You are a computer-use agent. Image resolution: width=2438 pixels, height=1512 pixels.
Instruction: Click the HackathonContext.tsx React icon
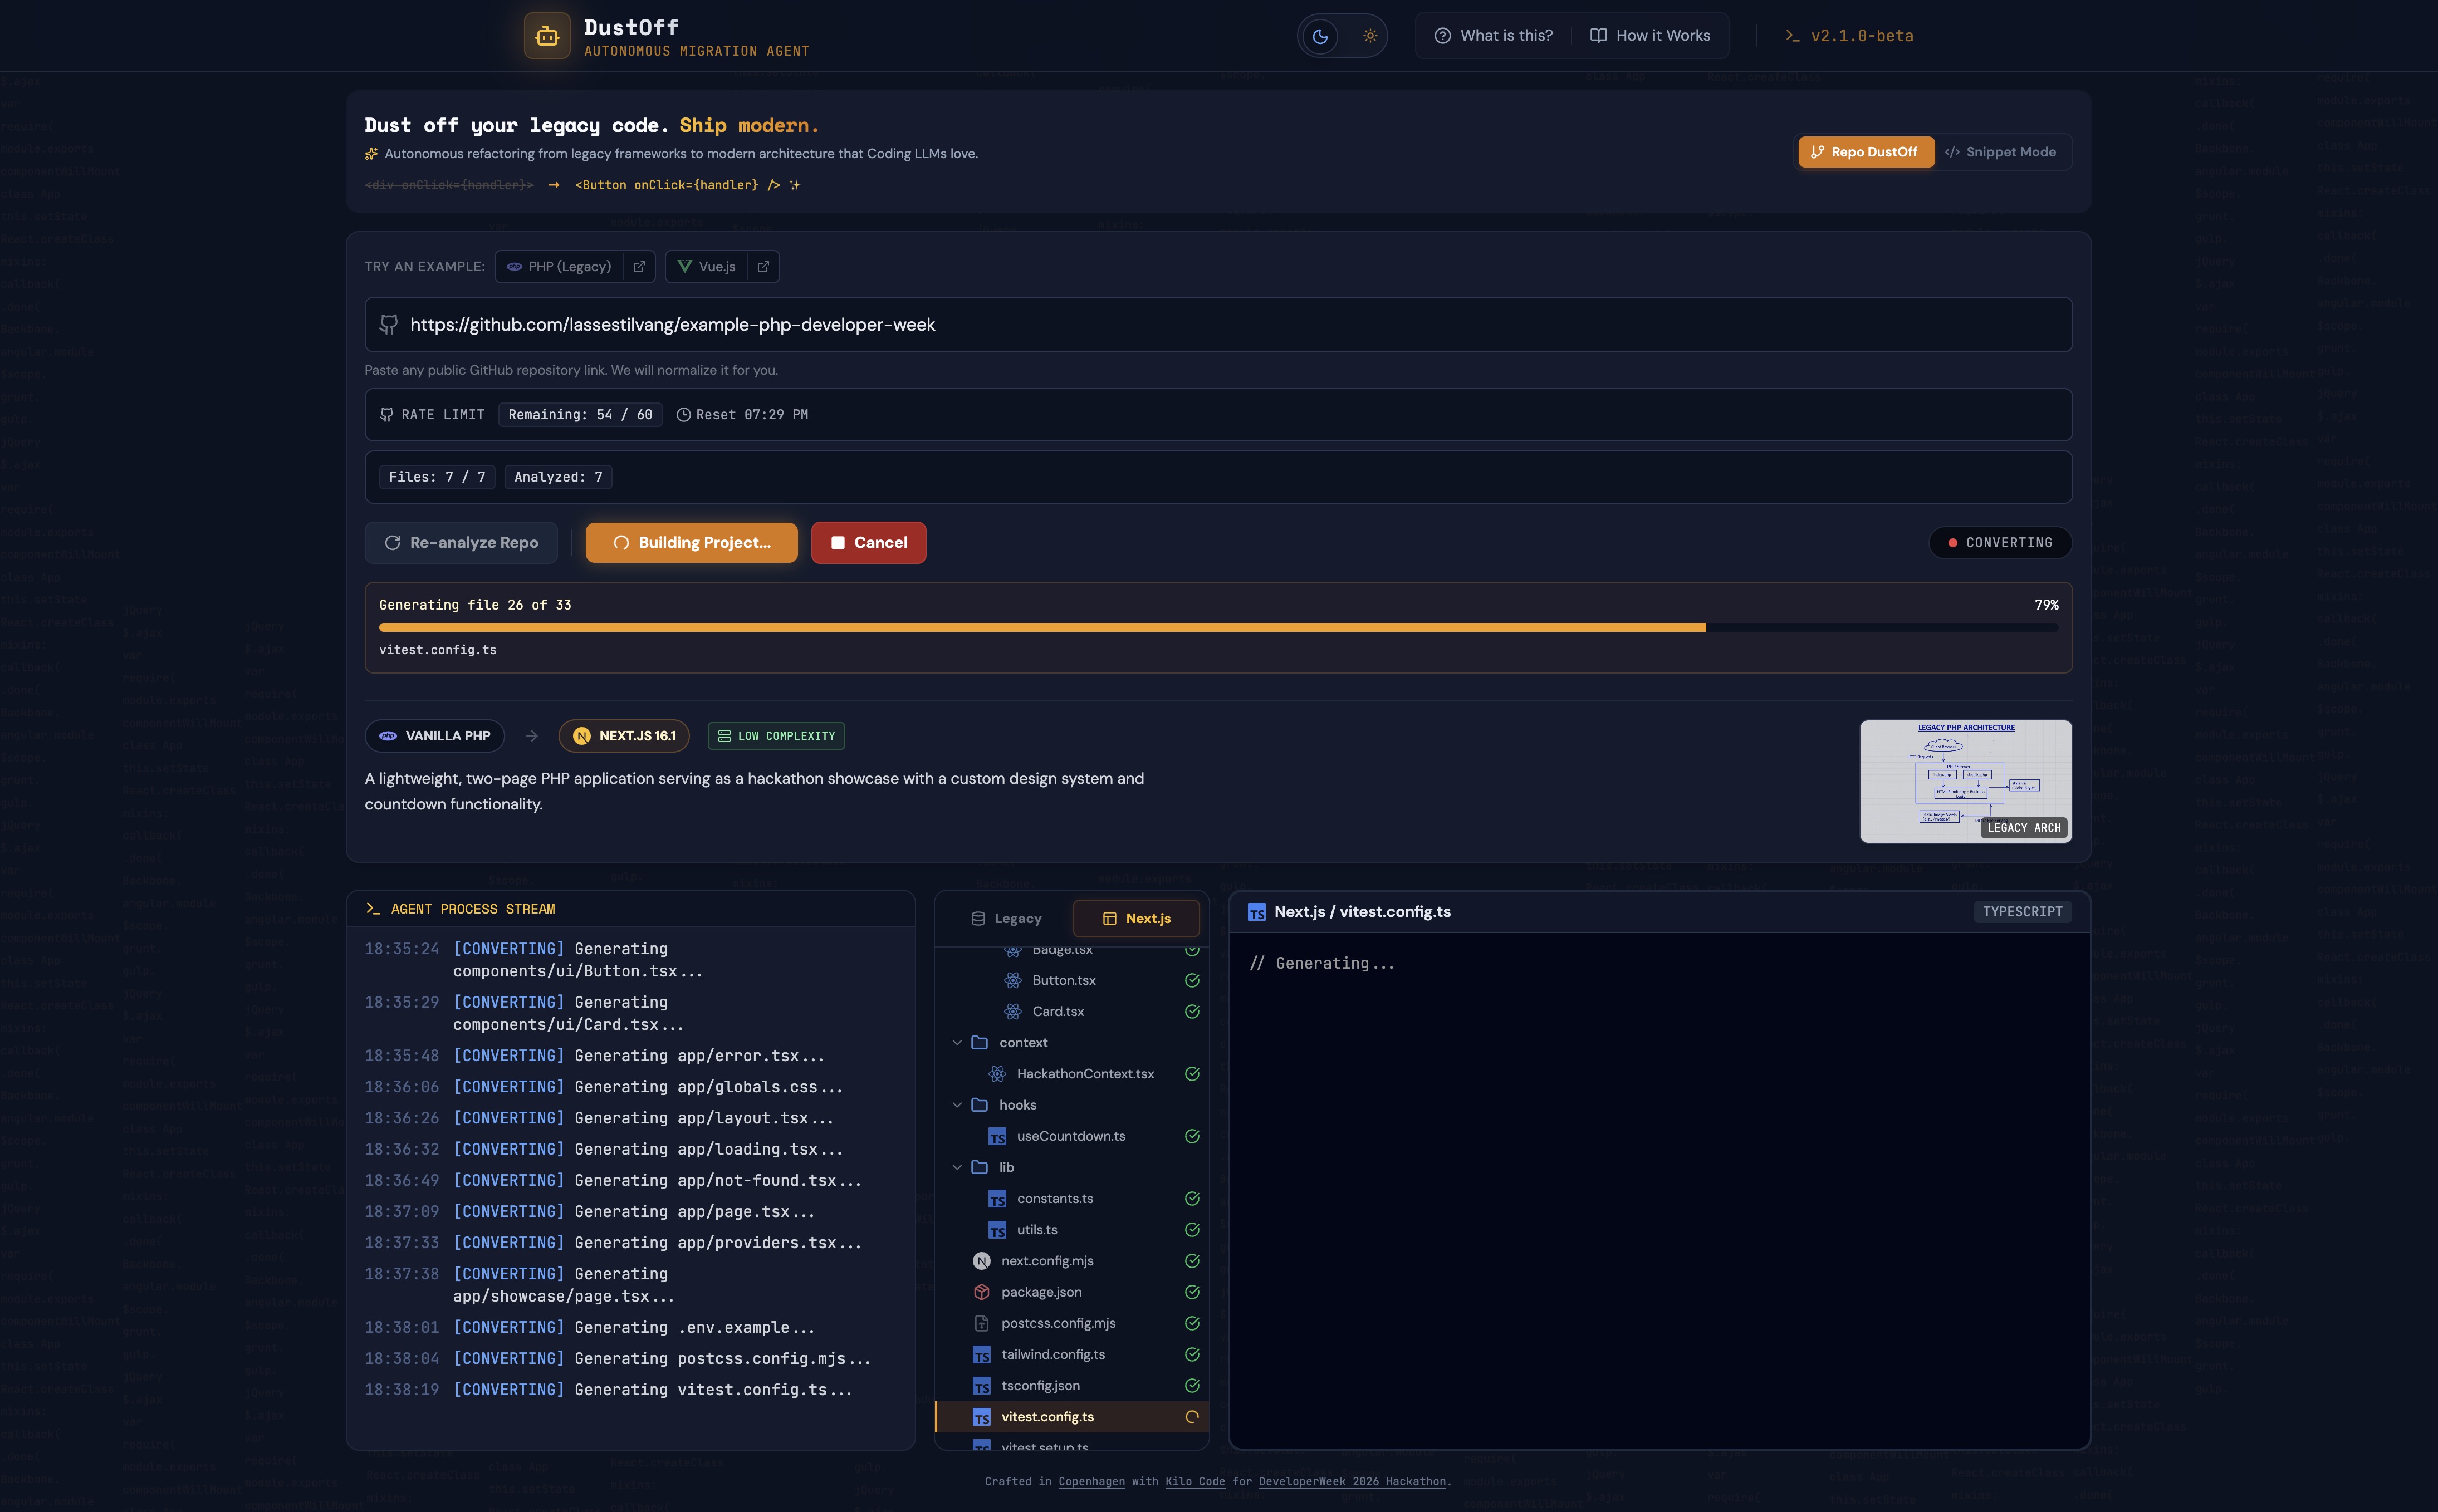997,1074
